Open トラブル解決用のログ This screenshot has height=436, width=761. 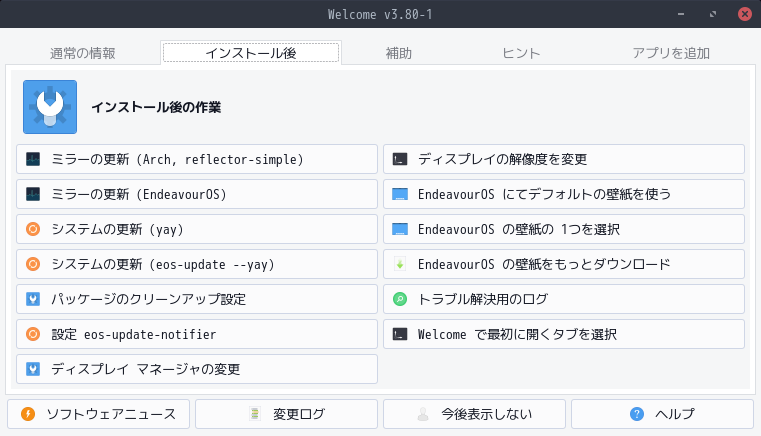(x=564, y=299)
